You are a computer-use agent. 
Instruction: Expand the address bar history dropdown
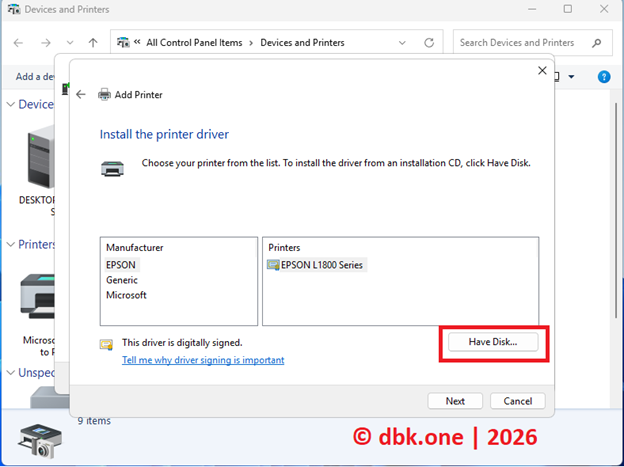pyautogui.click(x=403, y=43)
